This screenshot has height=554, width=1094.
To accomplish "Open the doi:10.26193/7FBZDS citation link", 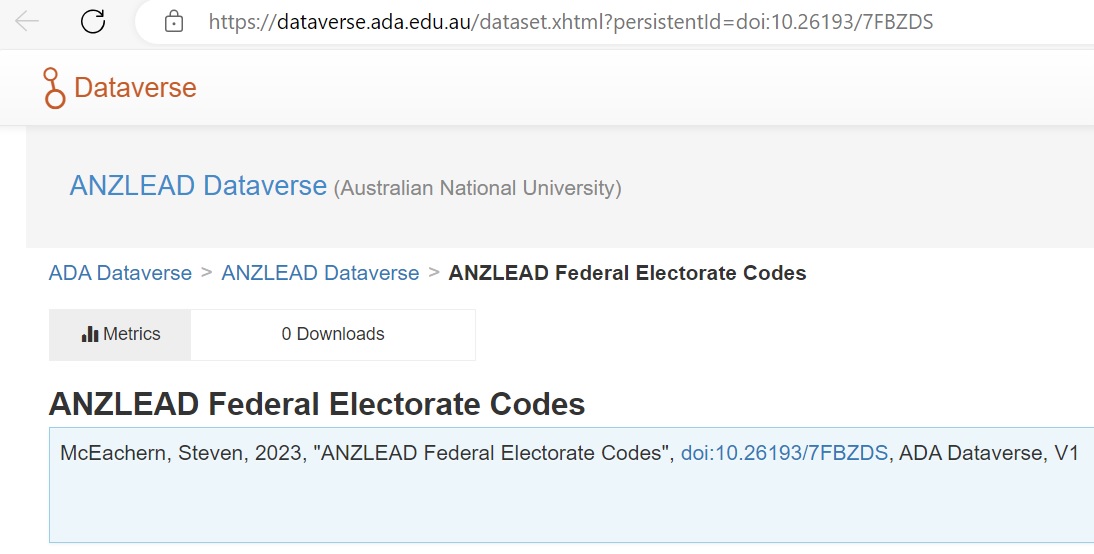I will click(784, 454).
